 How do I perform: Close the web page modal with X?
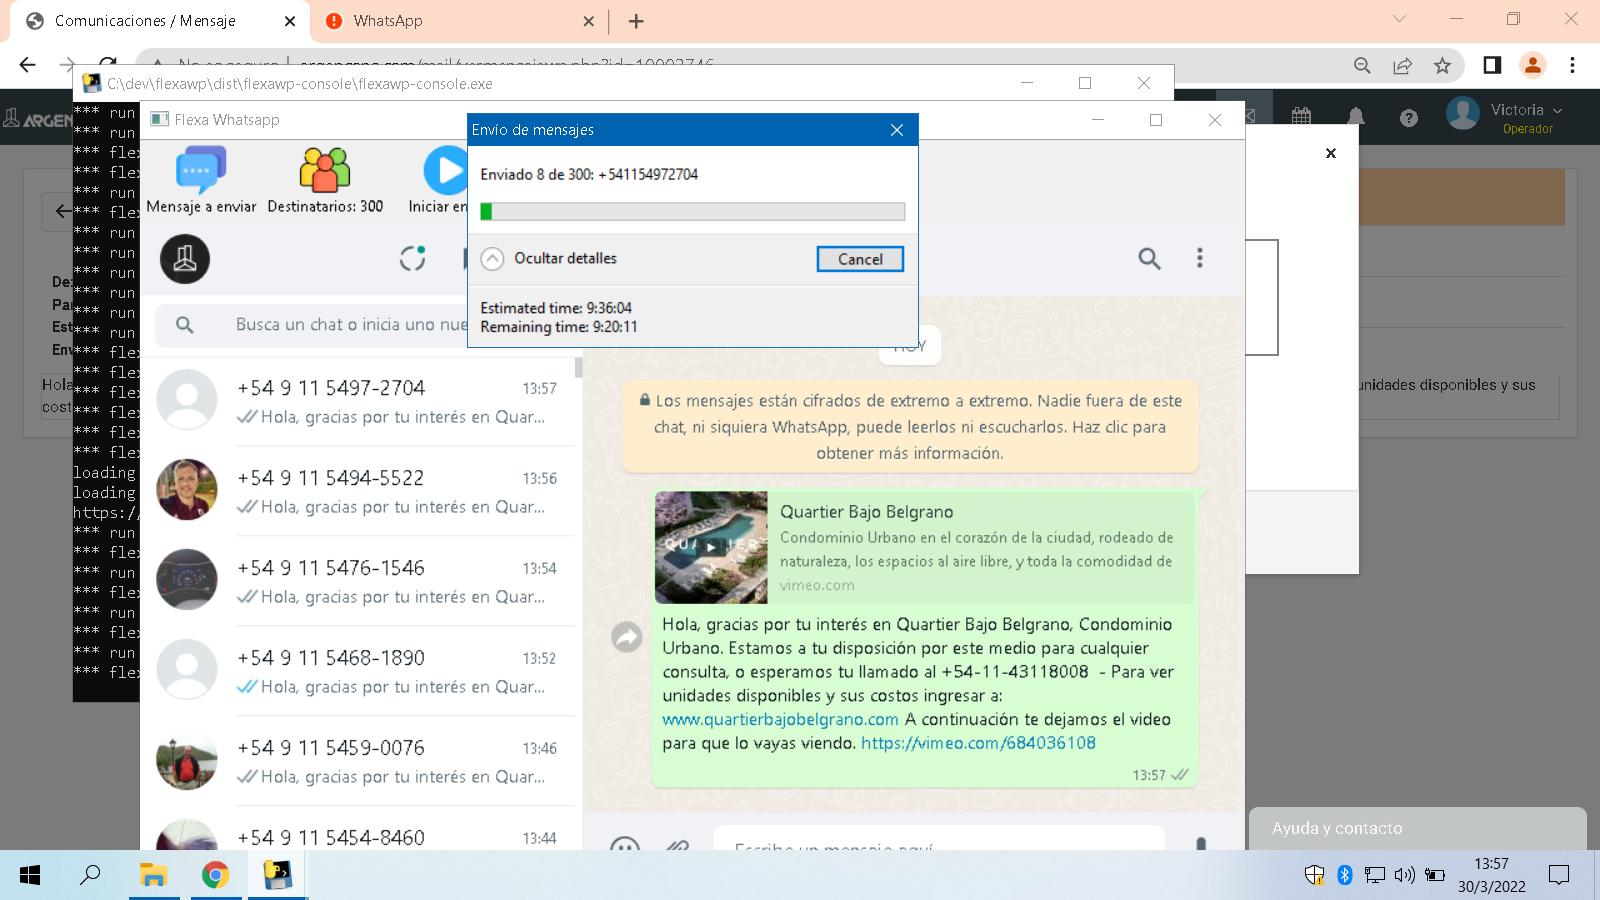[x=1330, y=153]
